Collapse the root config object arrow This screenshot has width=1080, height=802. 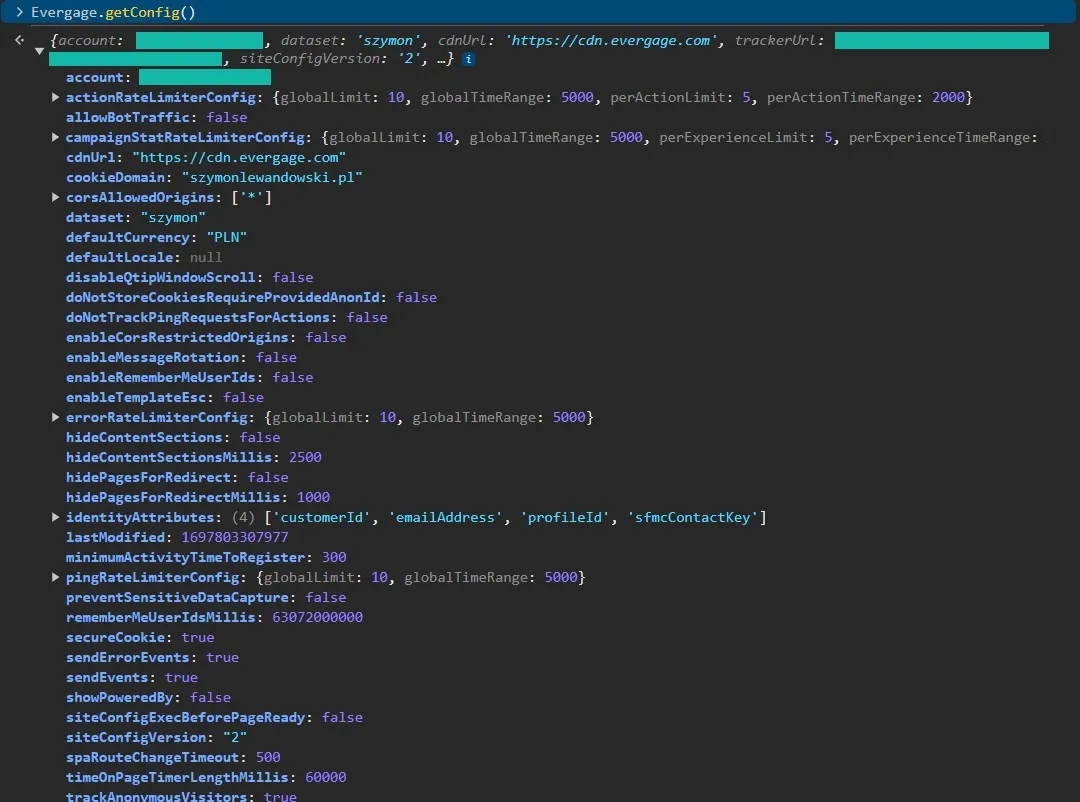(39, 49)
